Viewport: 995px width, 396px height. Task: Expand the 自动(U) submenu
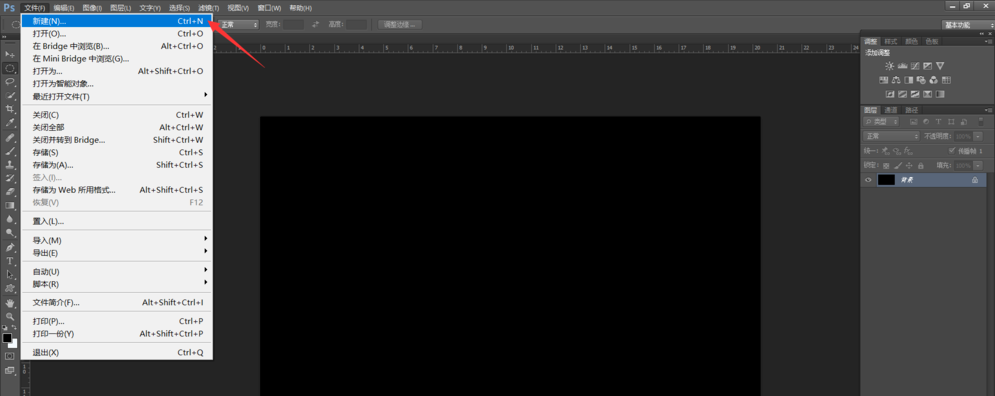[x=117, y=272]
